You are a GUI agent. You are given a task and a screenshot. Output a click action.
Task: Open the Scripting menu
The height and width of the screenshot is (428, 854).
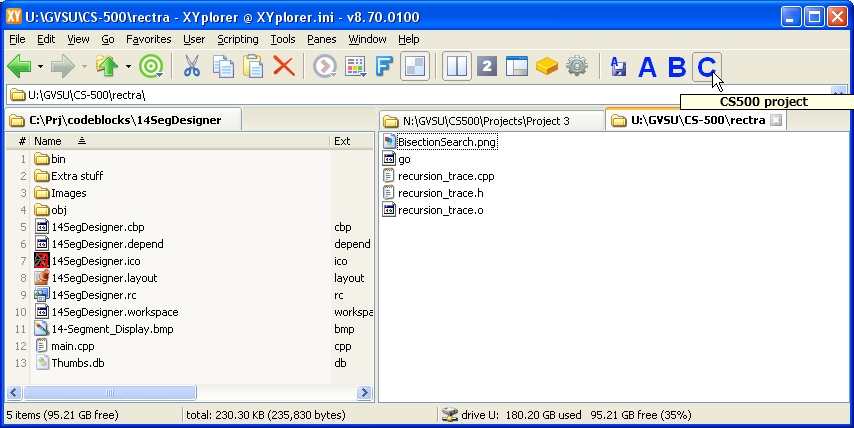pyautogui.click(x=238, y=39)
